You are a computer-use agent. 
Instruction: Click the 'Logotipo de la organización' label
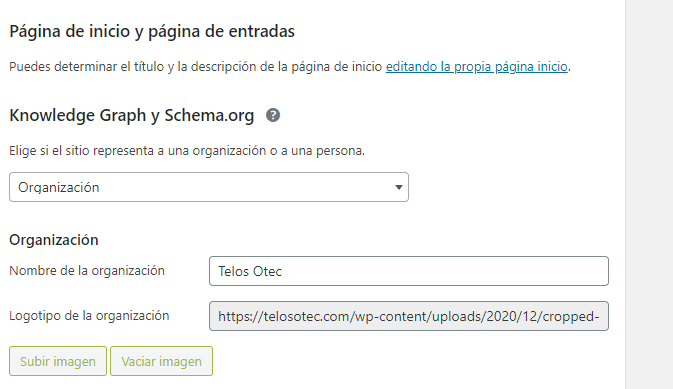click(89, 316)
